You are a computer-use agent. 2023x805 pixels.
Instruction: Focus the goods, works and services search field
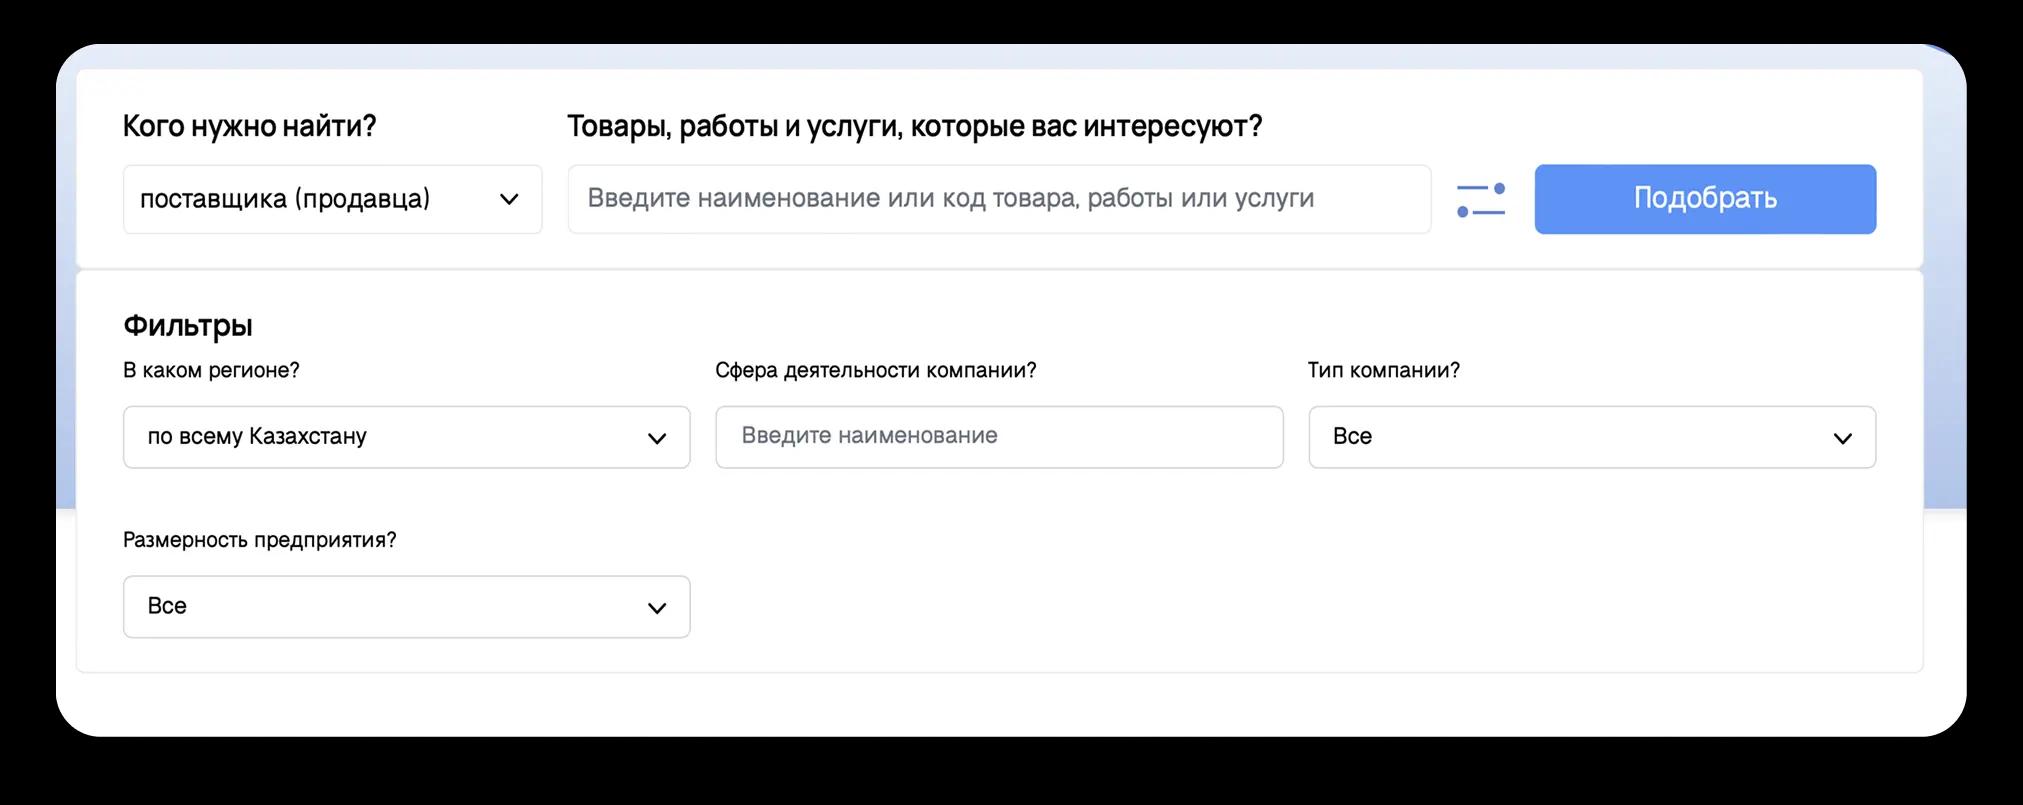[998, 199]
